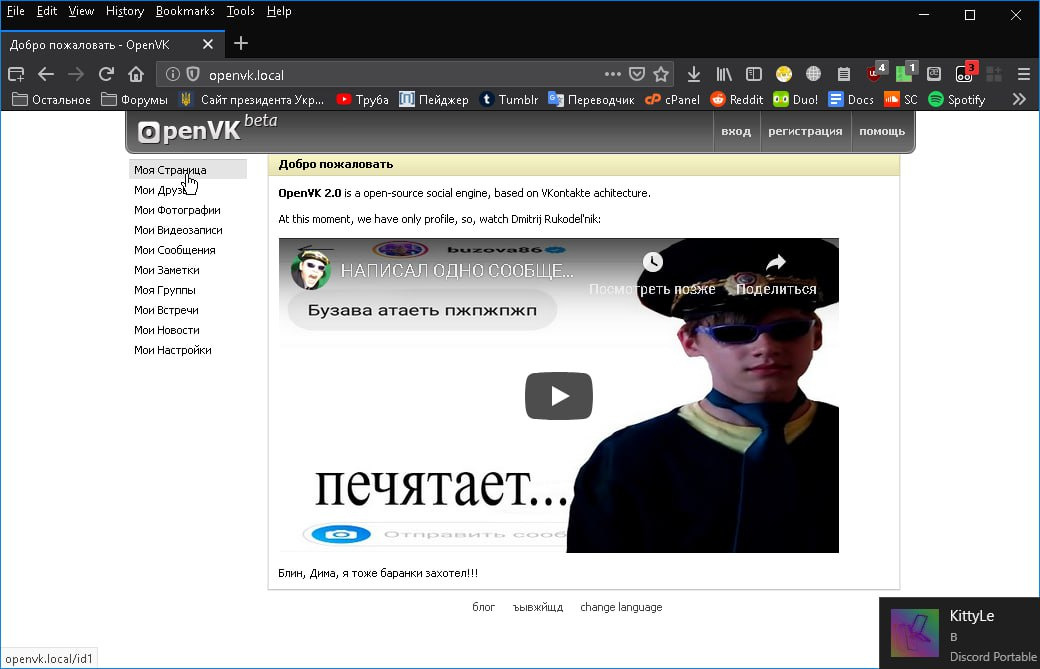The width and height of the screenshot is (1040, 669).
Task: Open the Firefox hamburger menu
Action: (x=1023, y=74)
